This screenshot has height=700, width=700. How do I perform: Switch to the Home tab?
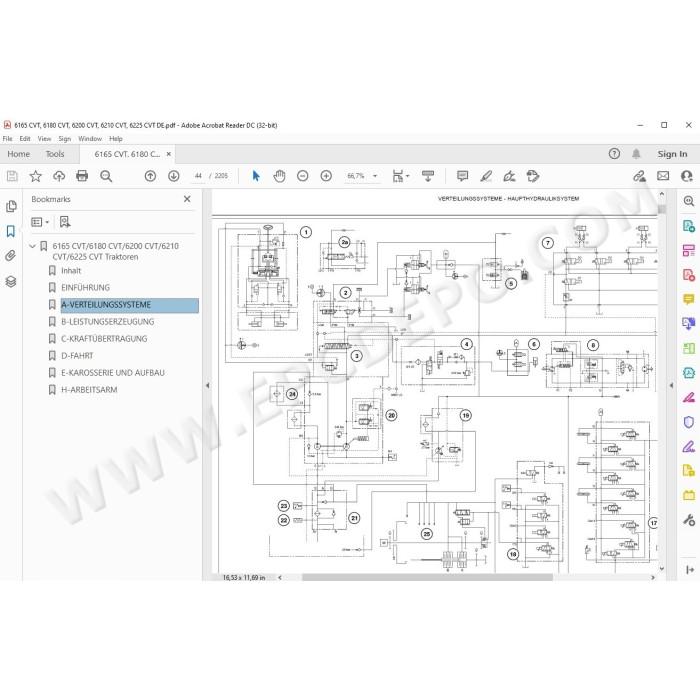[x=18, y=154]
